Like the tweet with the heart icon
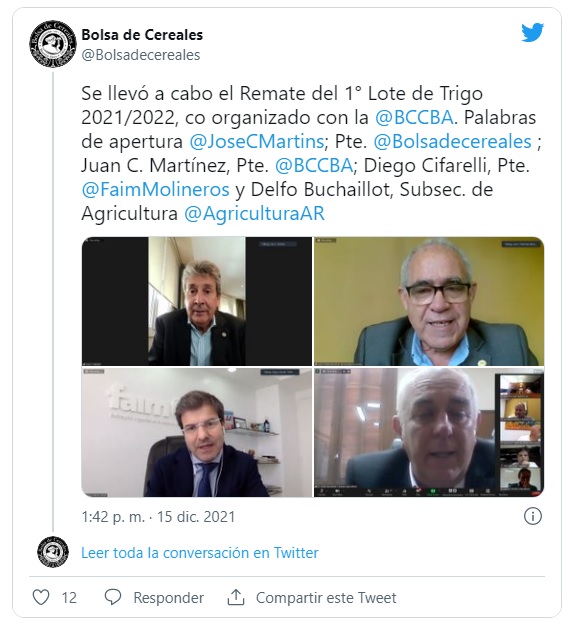The image size is (571, 627). pos(41,597)
